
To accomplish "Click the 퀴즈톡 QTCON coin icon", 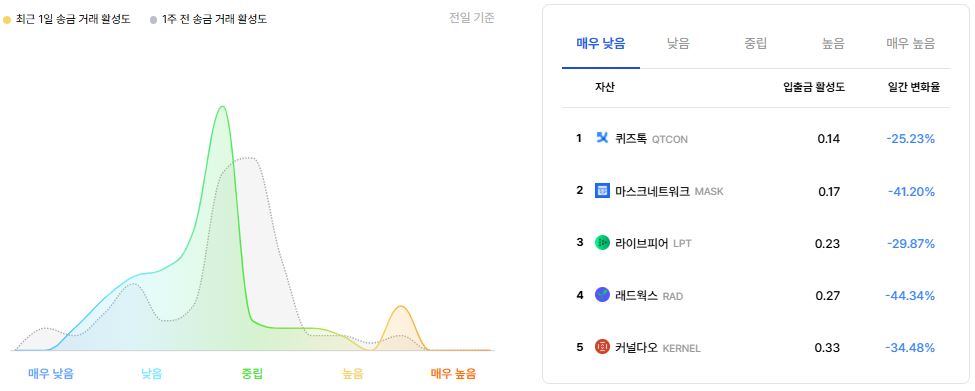I will pyautogui.click(x=602, y=138).
